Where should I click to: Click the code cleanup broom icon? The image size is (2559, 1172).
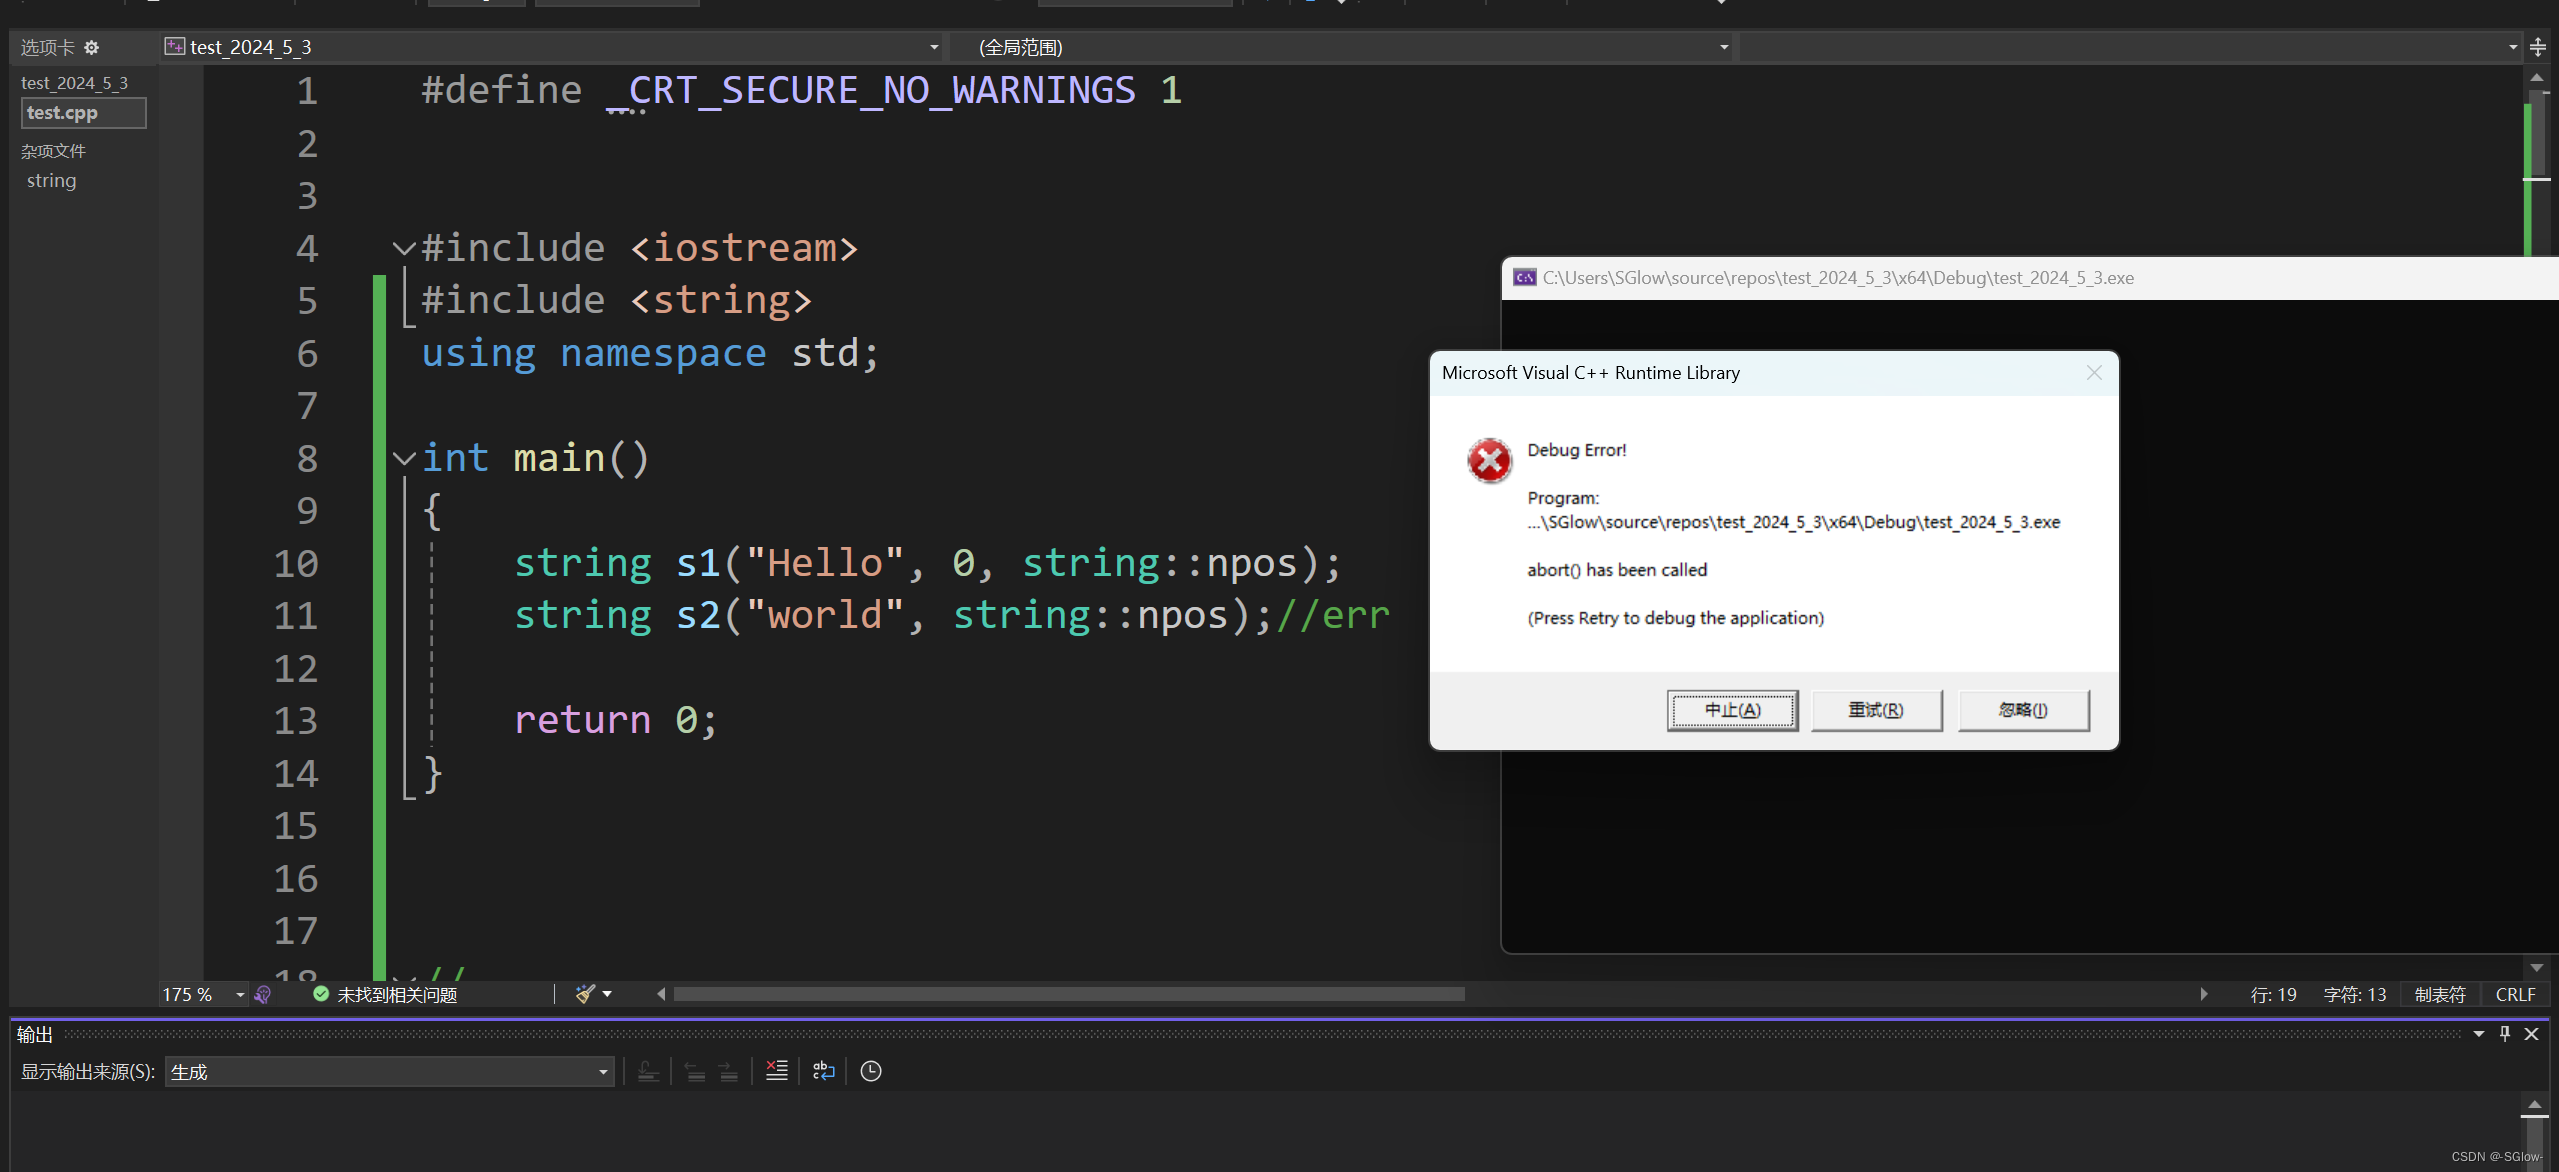coord(585,994)
